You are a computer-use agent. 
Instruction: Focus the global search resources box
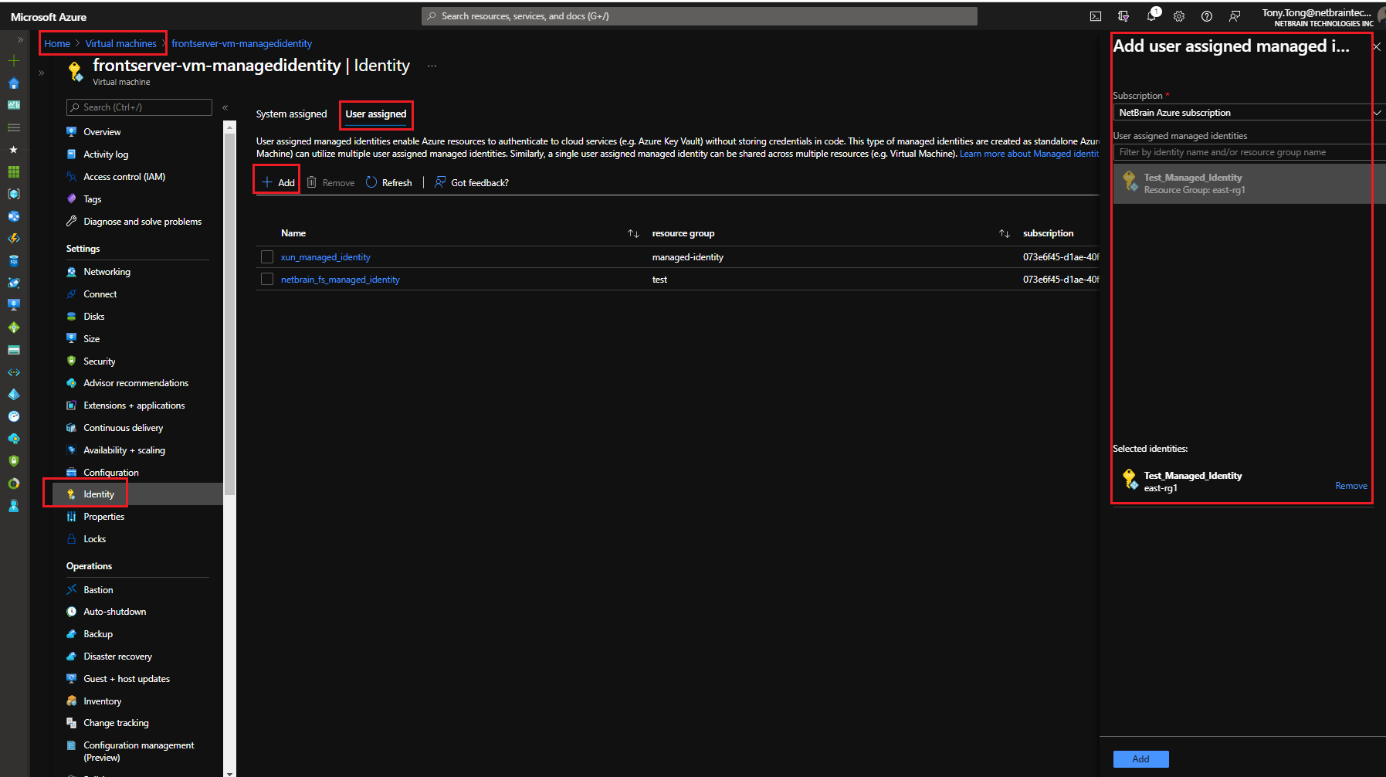[x=699, y=16]
